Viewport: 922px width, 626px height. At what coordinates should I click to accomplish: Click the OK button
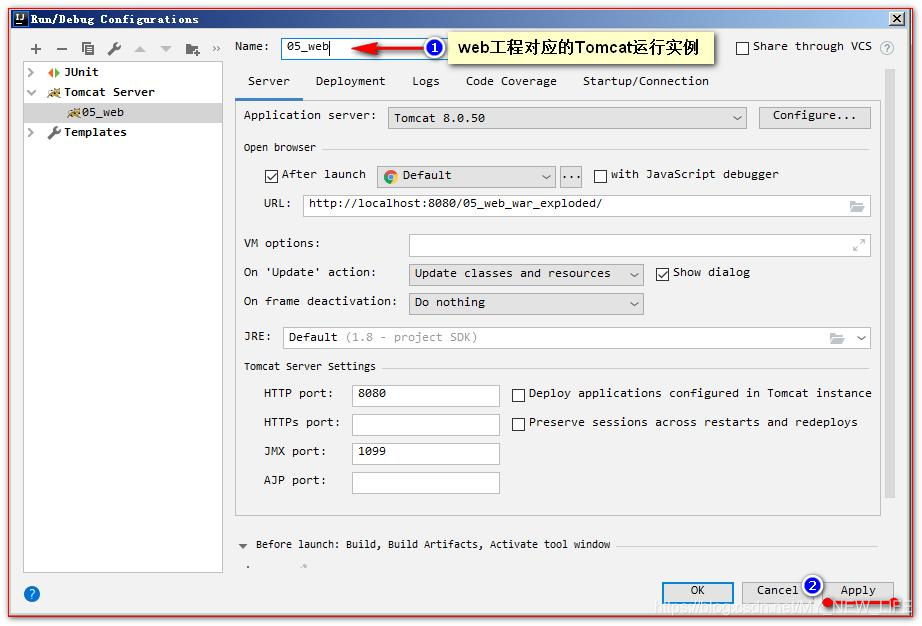point(697,591)
